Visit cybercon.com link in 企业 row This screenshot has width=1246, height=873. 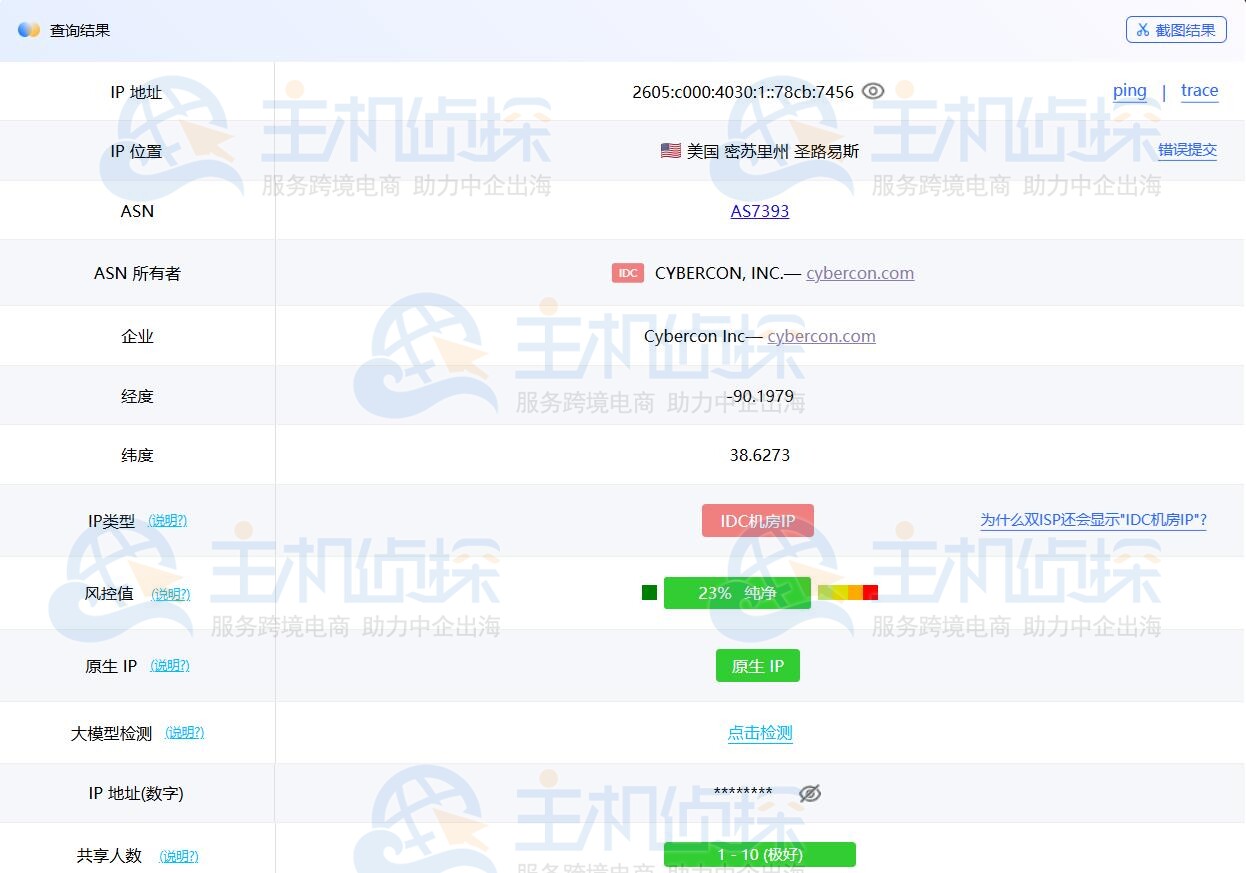[821, 336]
